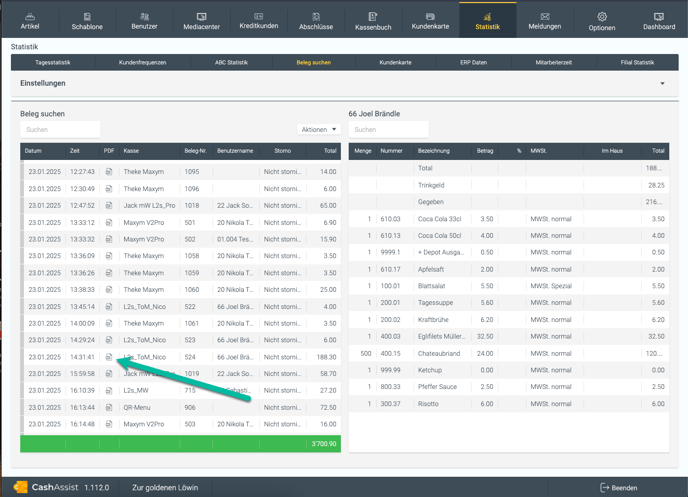Click the Tagessuppe item row
This screenshot has width=688, height=497.
pyautogui.click(x=509, y=303)
